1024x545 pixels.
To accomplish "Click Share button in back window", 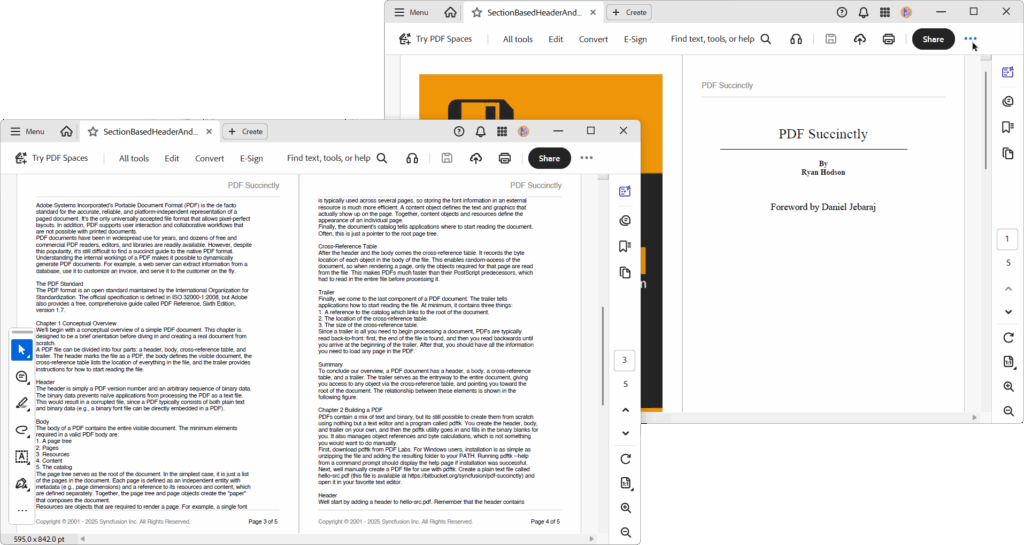I will [x=933, y=39].
